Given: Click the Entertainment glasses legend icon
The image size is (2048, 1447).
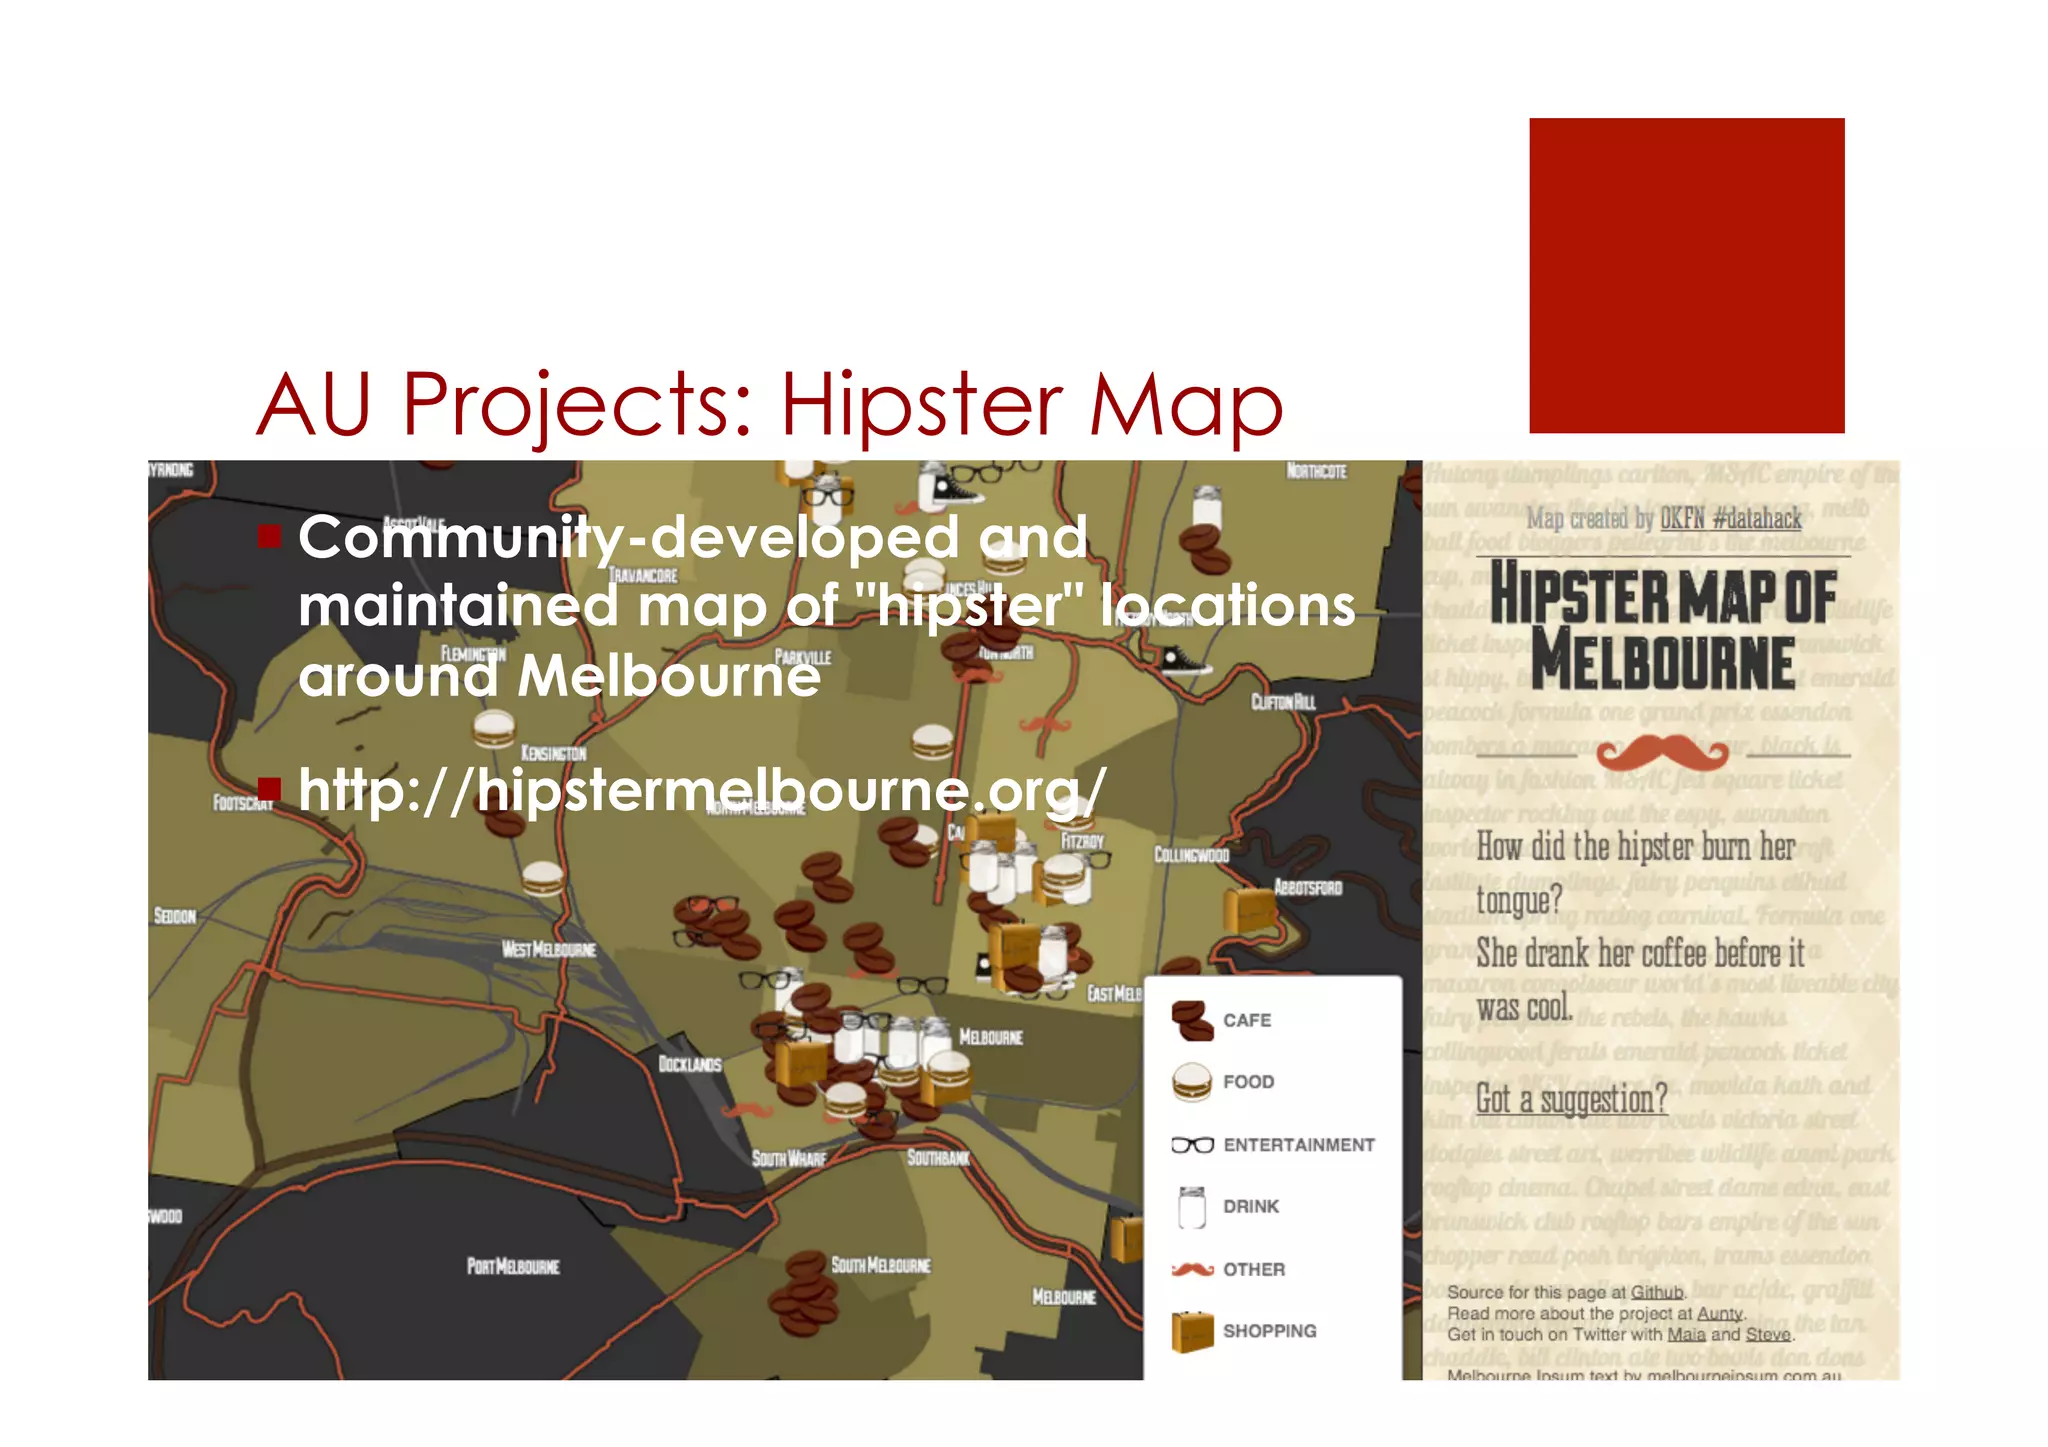Looking at the screenshot, I should click(x=1192, y=1145).
